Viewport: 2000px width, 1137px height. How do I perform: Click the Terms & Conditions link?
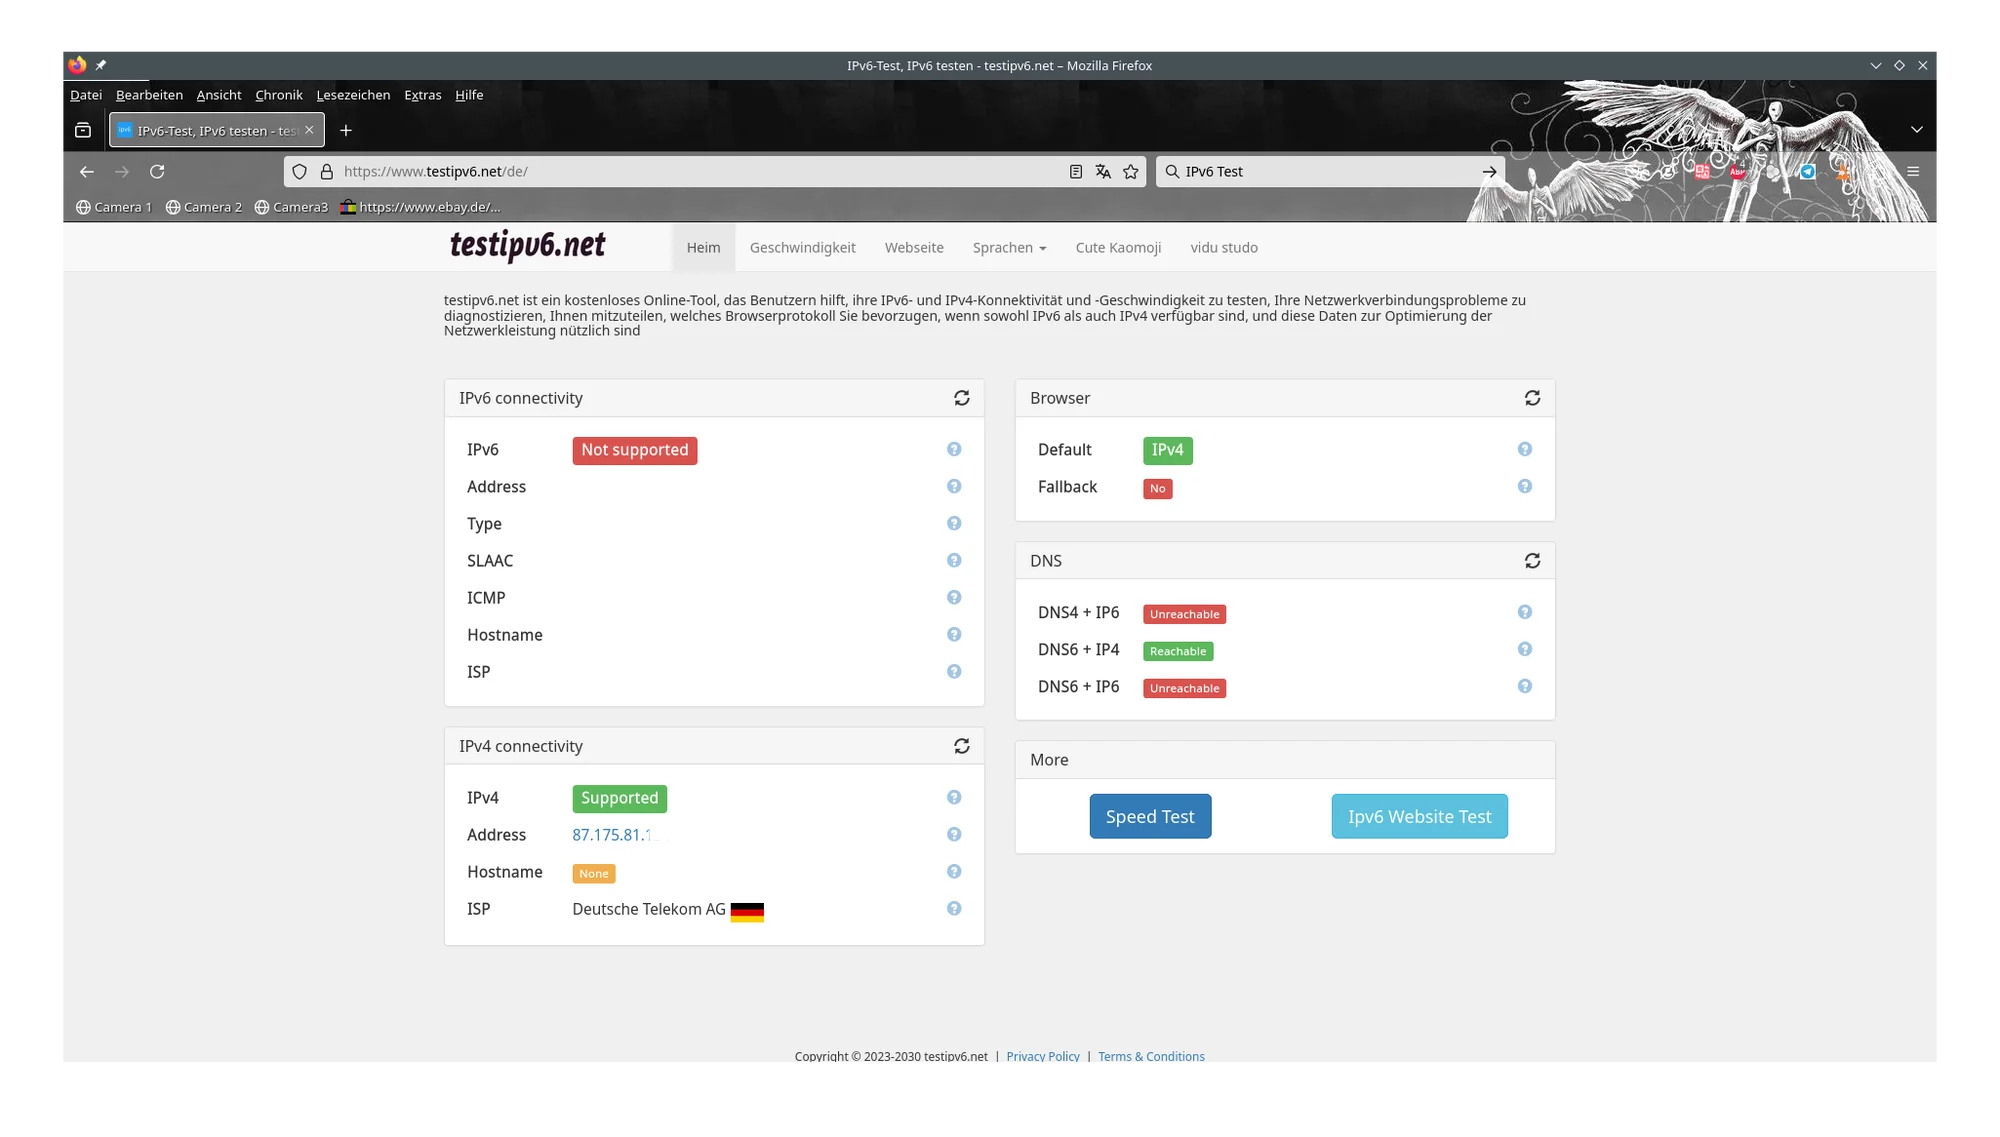pyautogui.click(x=1150, y=1056)
